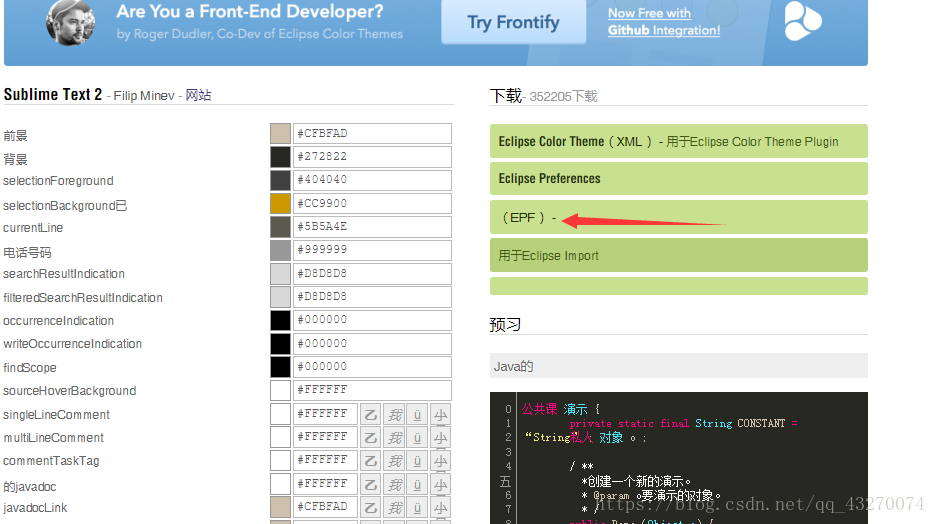Viewport: 936px width, 524px height.
Task: Edit the searchResultIndication hex field
Action: click(x=372, y=273)
